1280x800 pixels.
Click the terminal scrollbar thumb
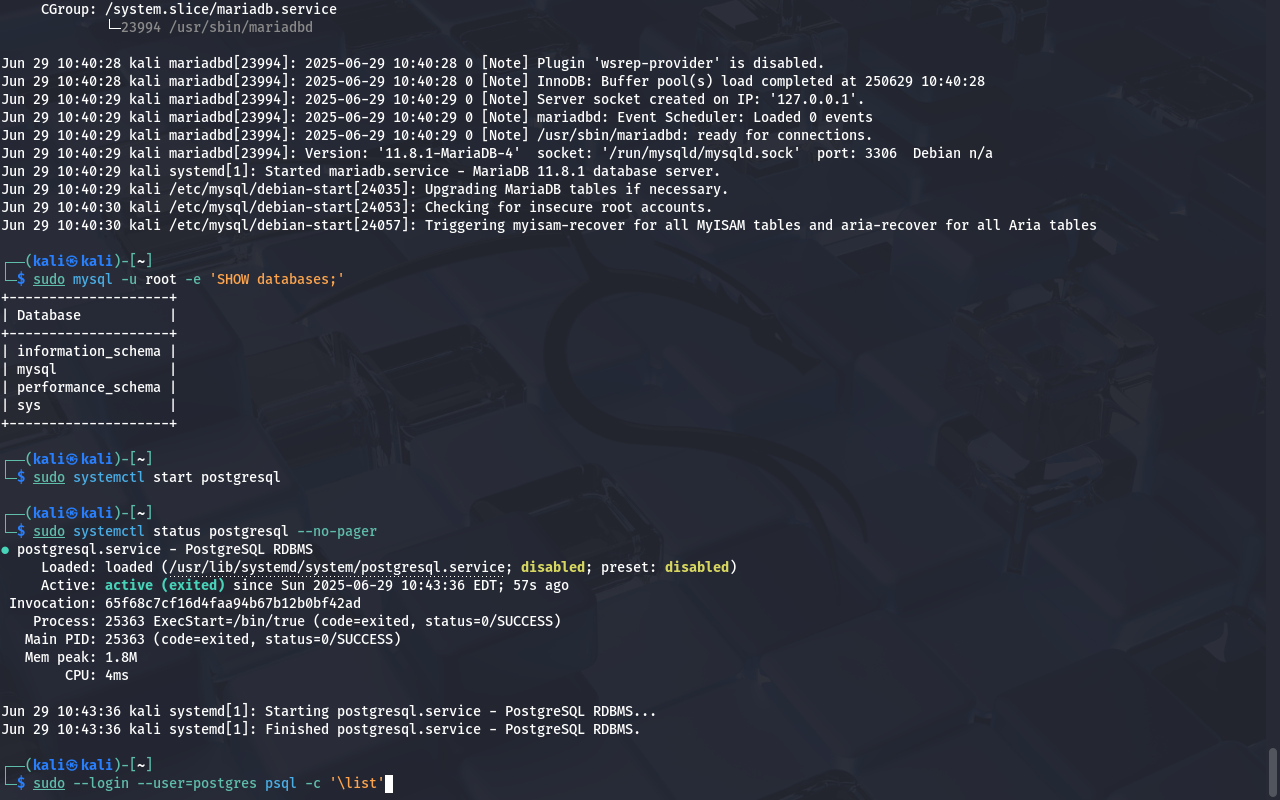click(1273, 771)
